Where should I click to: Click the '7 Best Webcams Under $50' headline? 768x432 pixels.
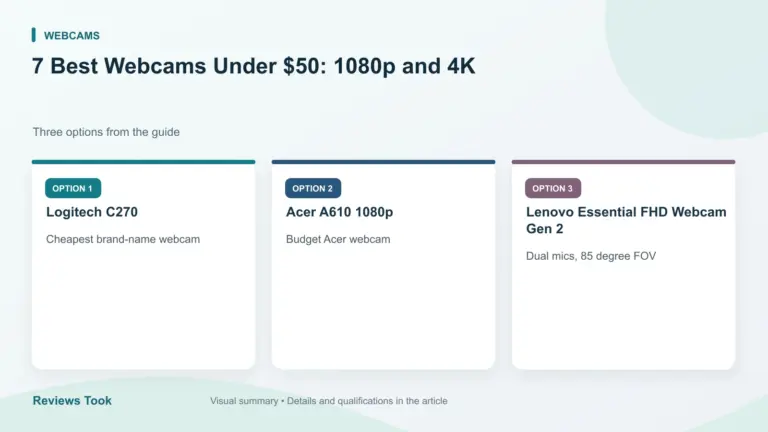tap(253, 66)
